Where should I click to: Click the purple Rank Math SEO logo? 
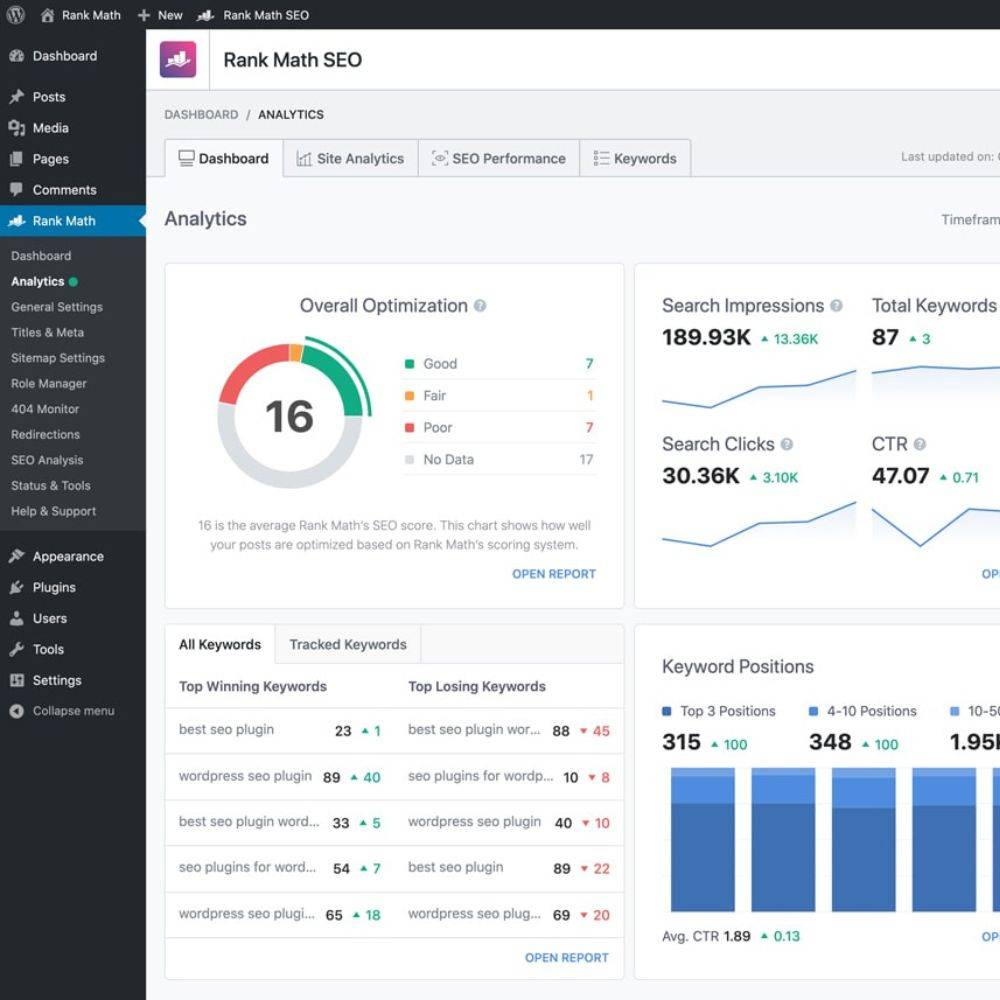point(178,59)
